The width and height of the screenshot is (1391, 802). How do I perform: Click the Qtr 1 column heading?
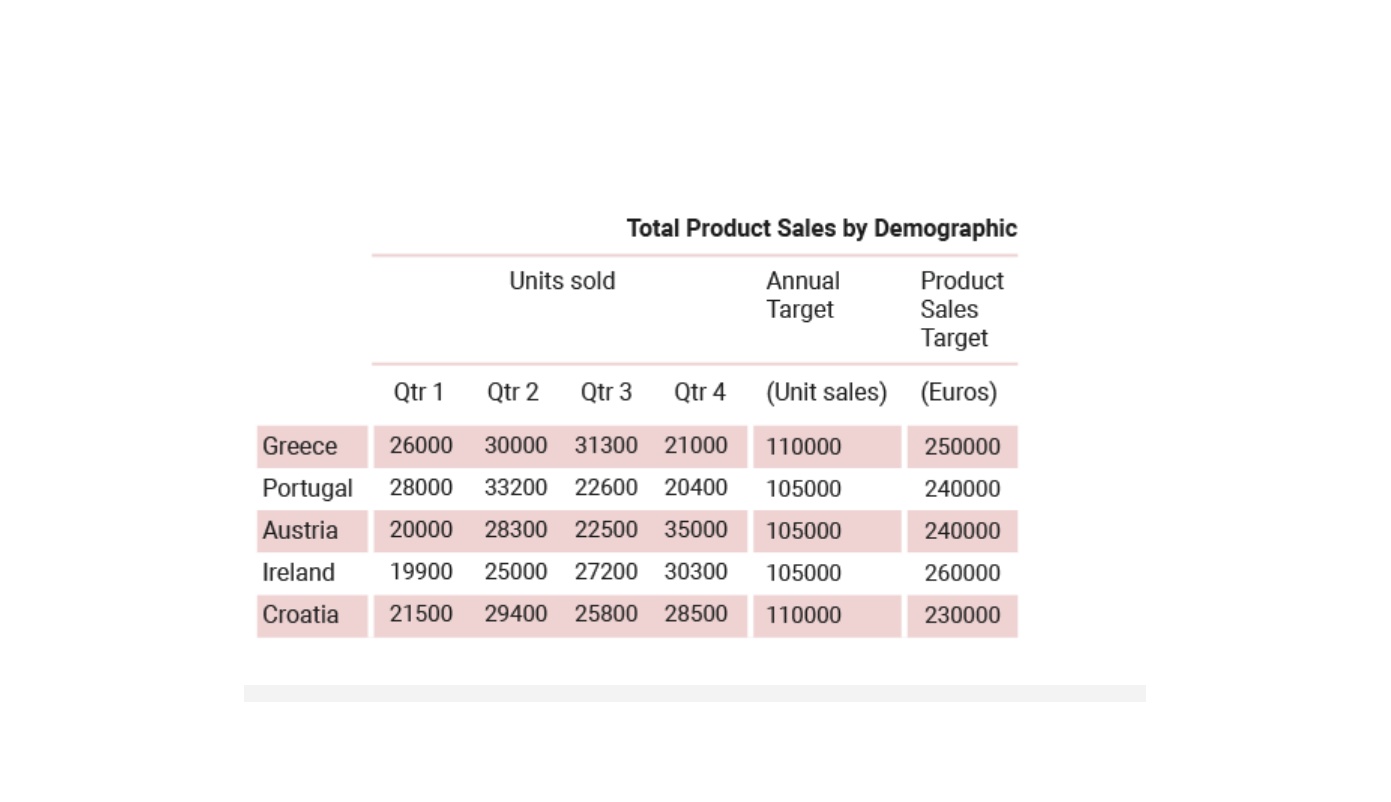pos(418,392)
